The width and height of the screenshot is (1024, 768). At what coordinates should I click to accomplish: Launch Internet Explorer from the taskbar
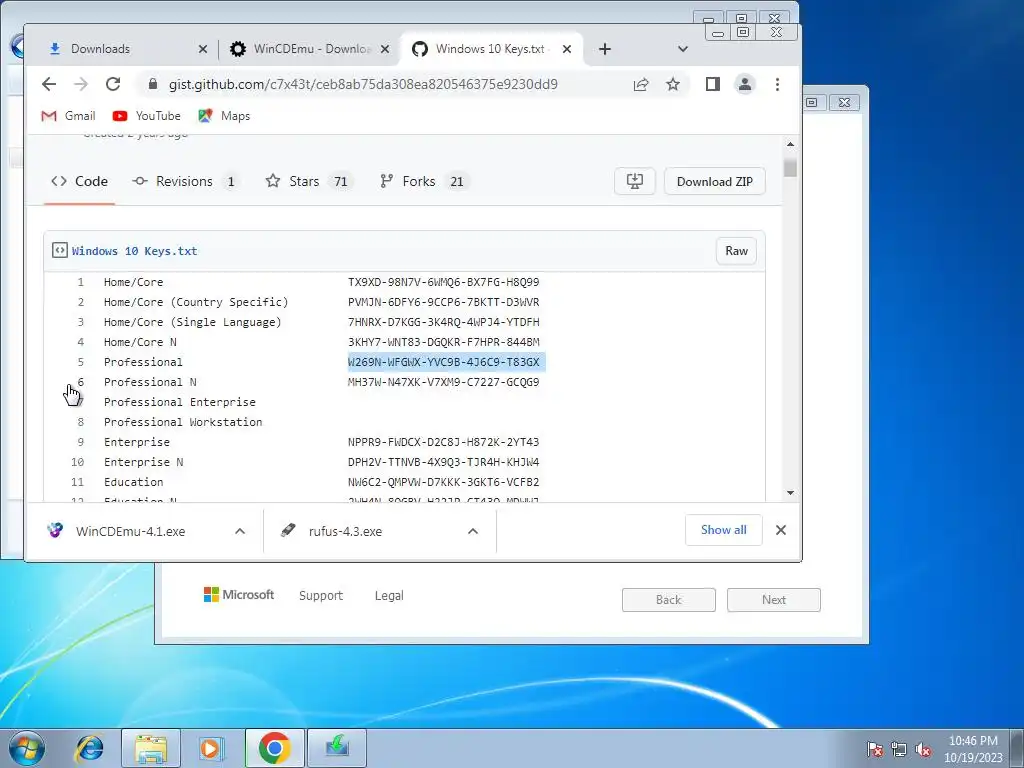coord(89,748)
